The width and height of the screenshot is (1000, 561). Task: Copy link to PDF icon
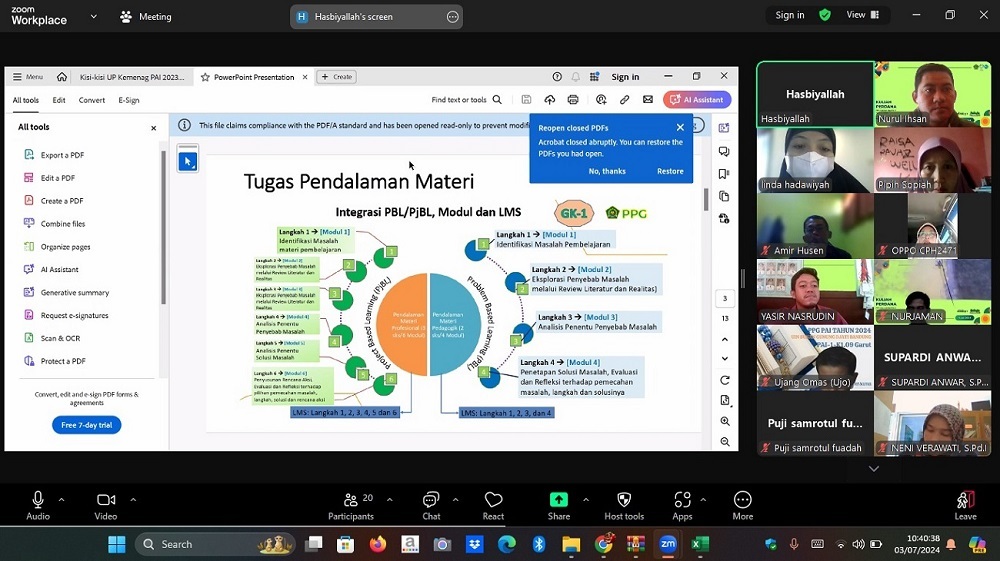(624, 99)
